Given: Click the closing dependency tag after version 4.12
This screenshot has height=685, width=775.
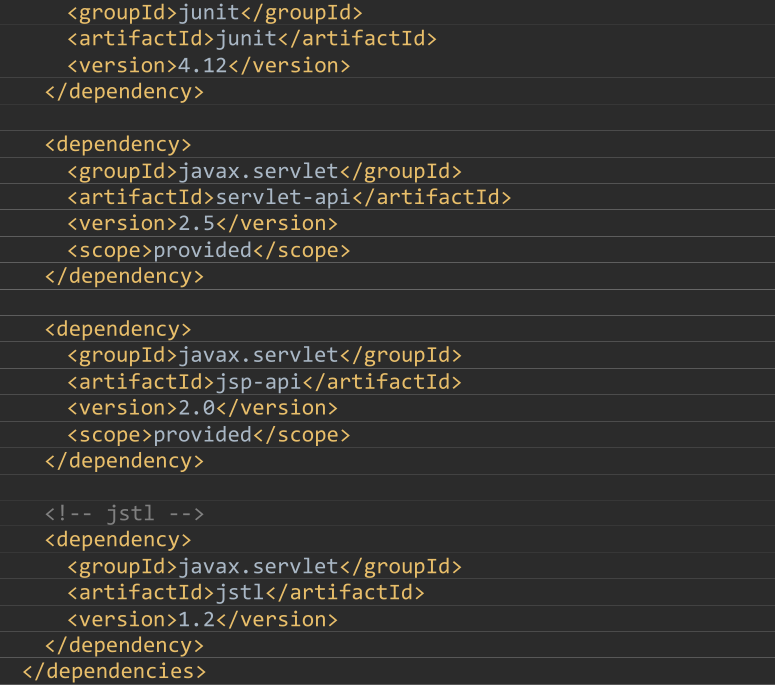Looking at the screenshot, I should pyautogui.click(x=124, y=92).
